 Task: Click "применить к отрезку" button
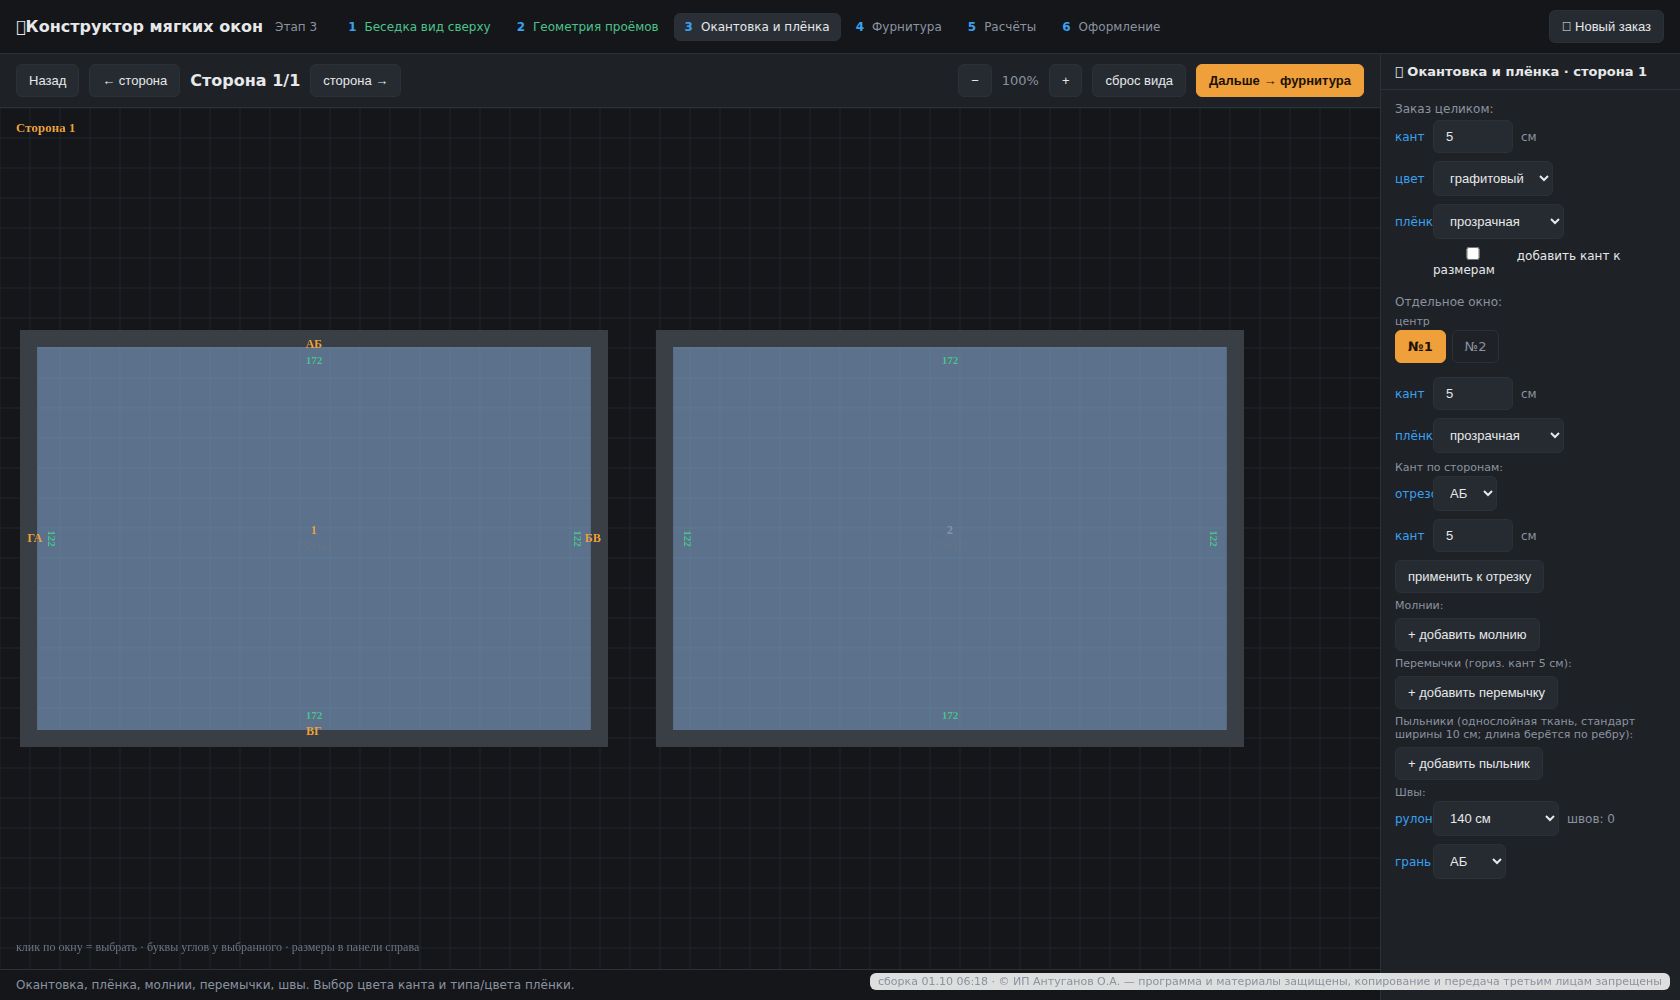(x=1469, y=577)
